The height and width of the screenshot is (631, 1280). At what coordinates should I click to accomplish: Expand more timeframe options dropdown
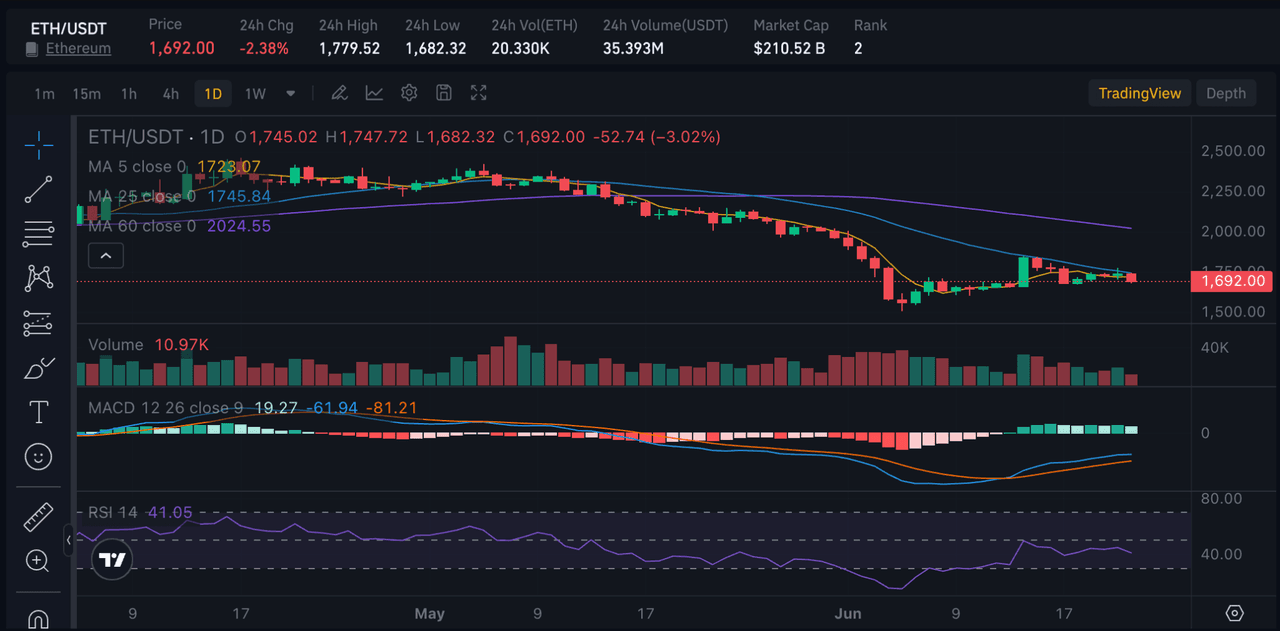pyautogui.click(x=291, y=93)
